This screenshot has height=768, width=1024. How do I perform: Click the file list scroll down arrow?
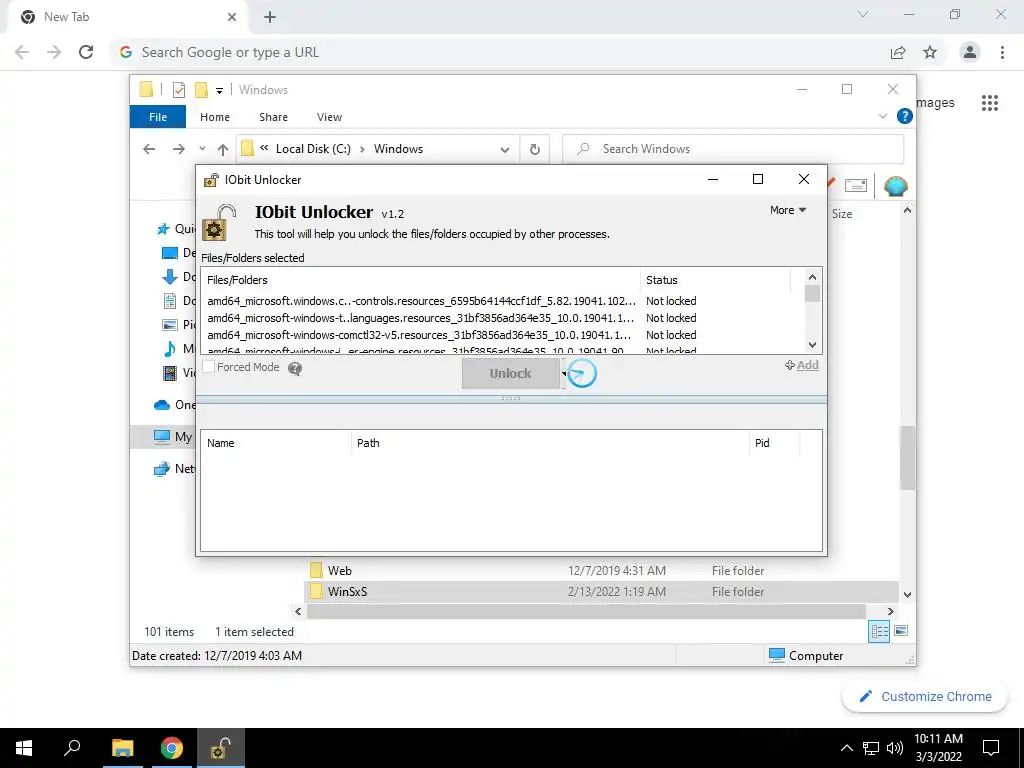pos(812,345)
